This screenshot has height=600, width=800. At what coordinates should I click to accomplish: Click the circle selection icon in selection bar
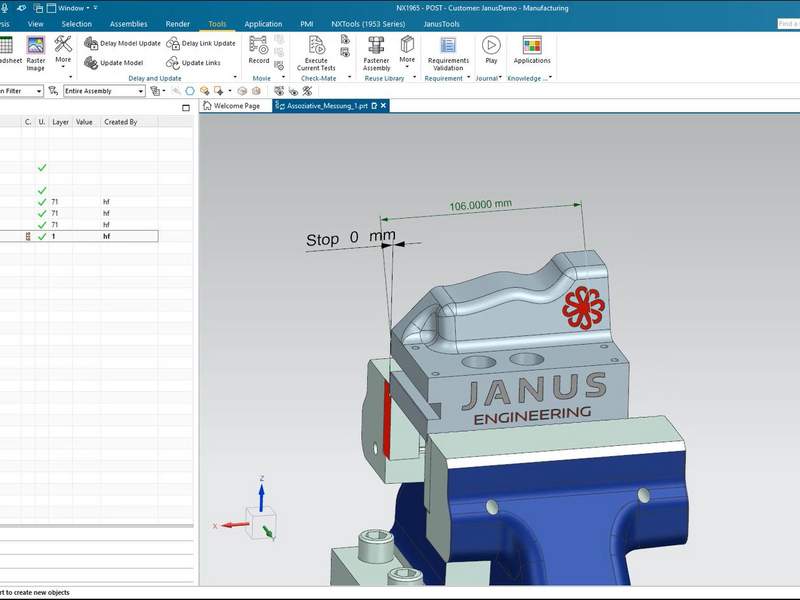pyautogui.click(x=190, y=91)
